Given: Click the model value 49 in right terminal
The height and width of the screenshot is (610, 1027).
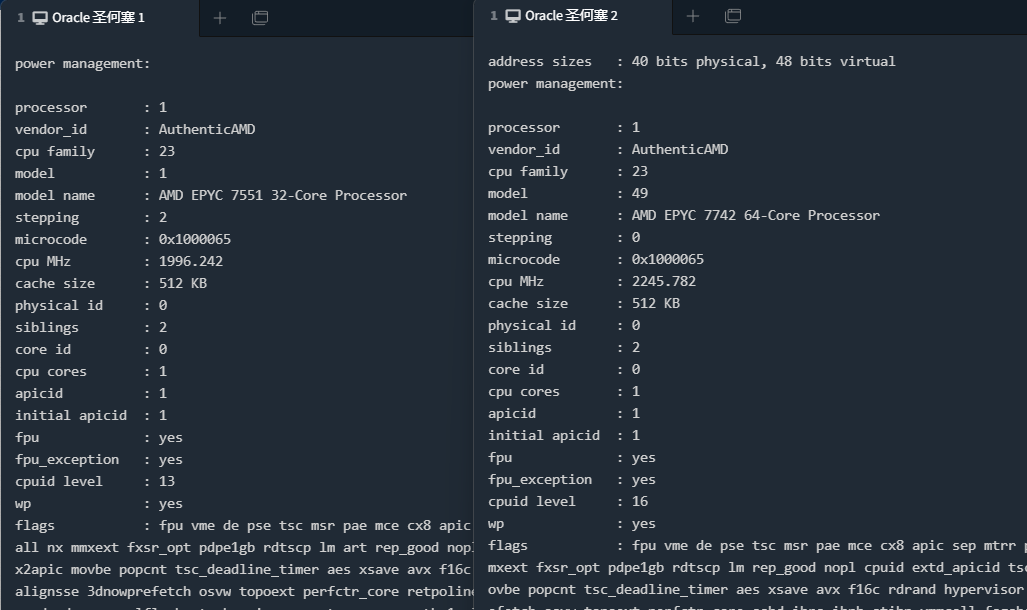Looking at the screenshot, I should tap(639, 193).
